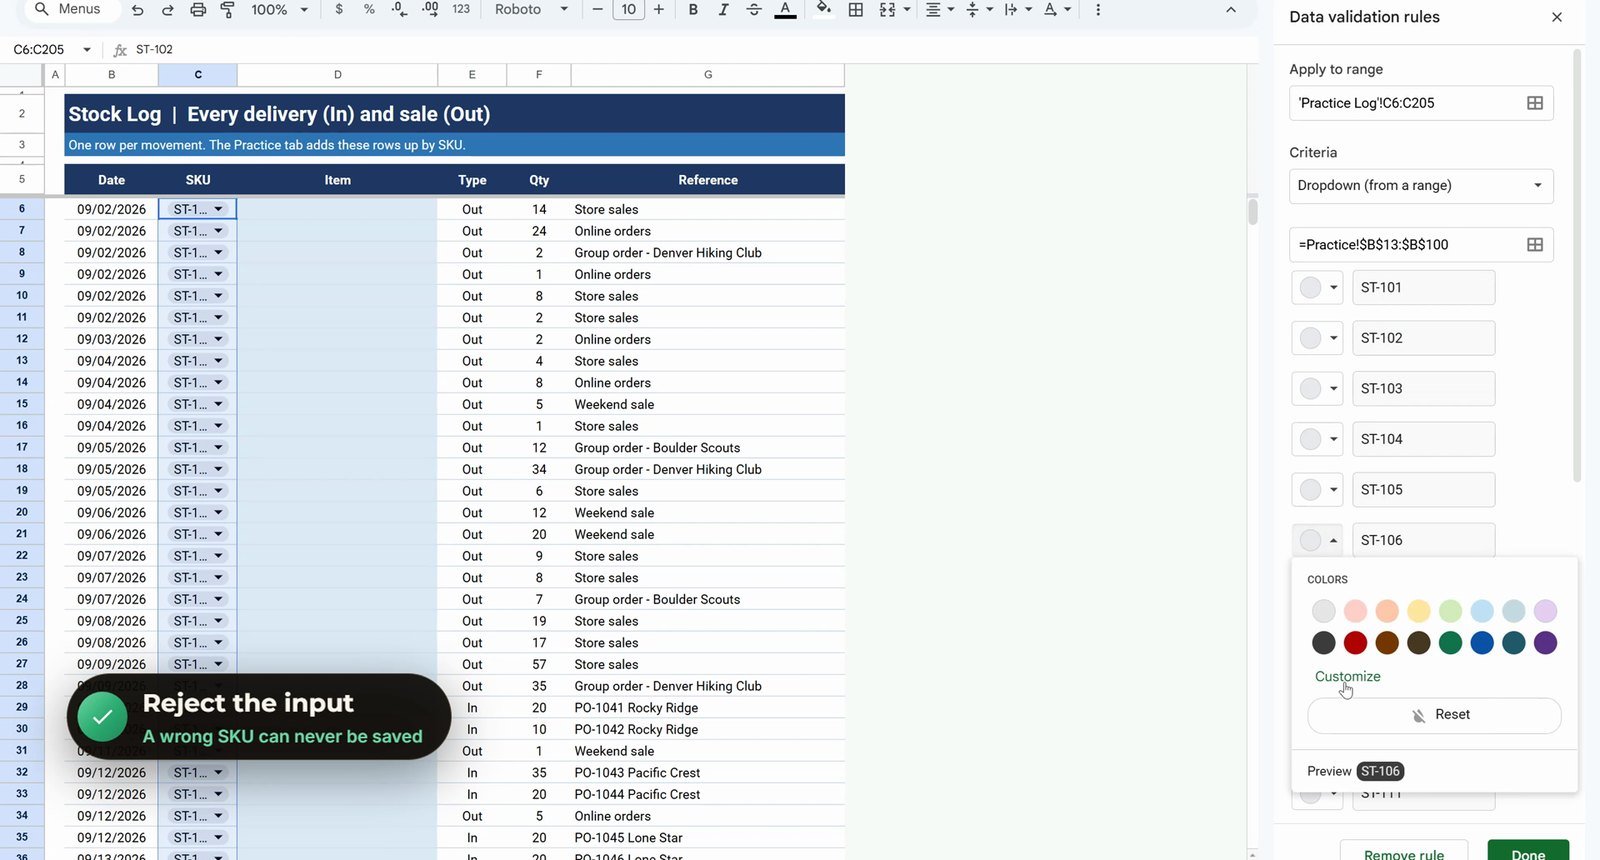Open the fill color tool

tap(824, 9)
